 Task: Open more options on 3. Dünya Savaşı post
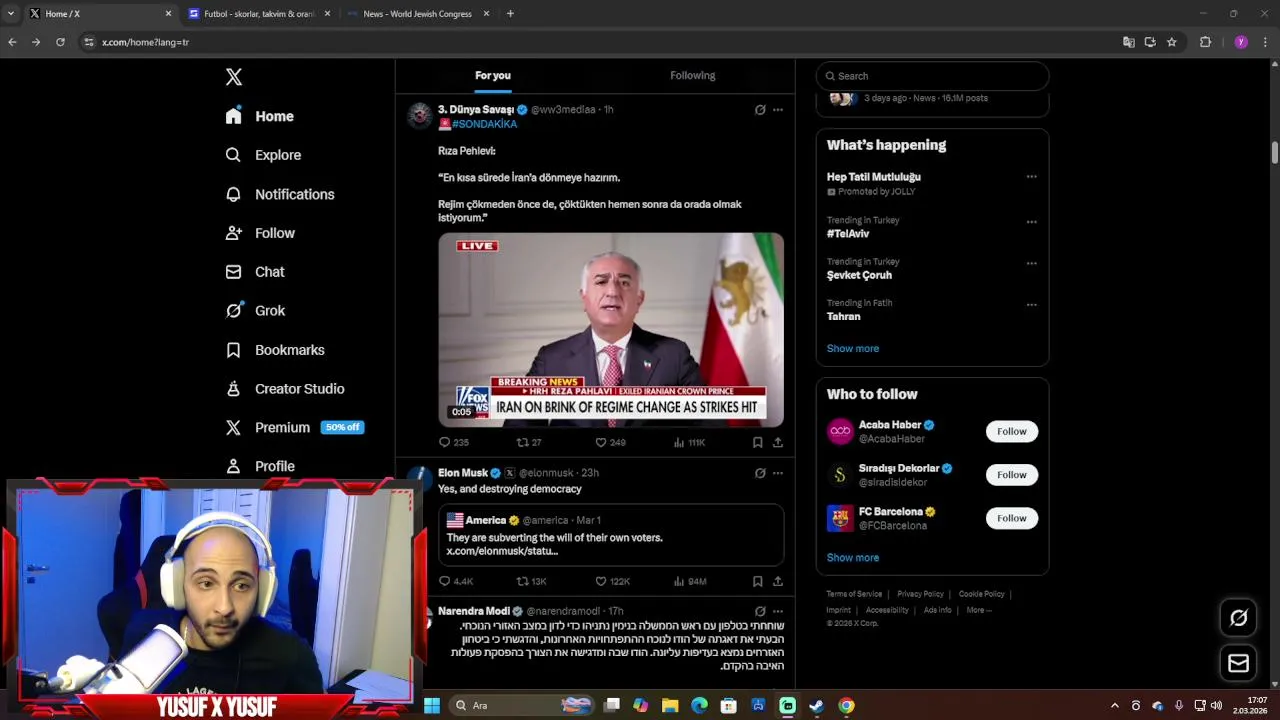coord(778,110)
